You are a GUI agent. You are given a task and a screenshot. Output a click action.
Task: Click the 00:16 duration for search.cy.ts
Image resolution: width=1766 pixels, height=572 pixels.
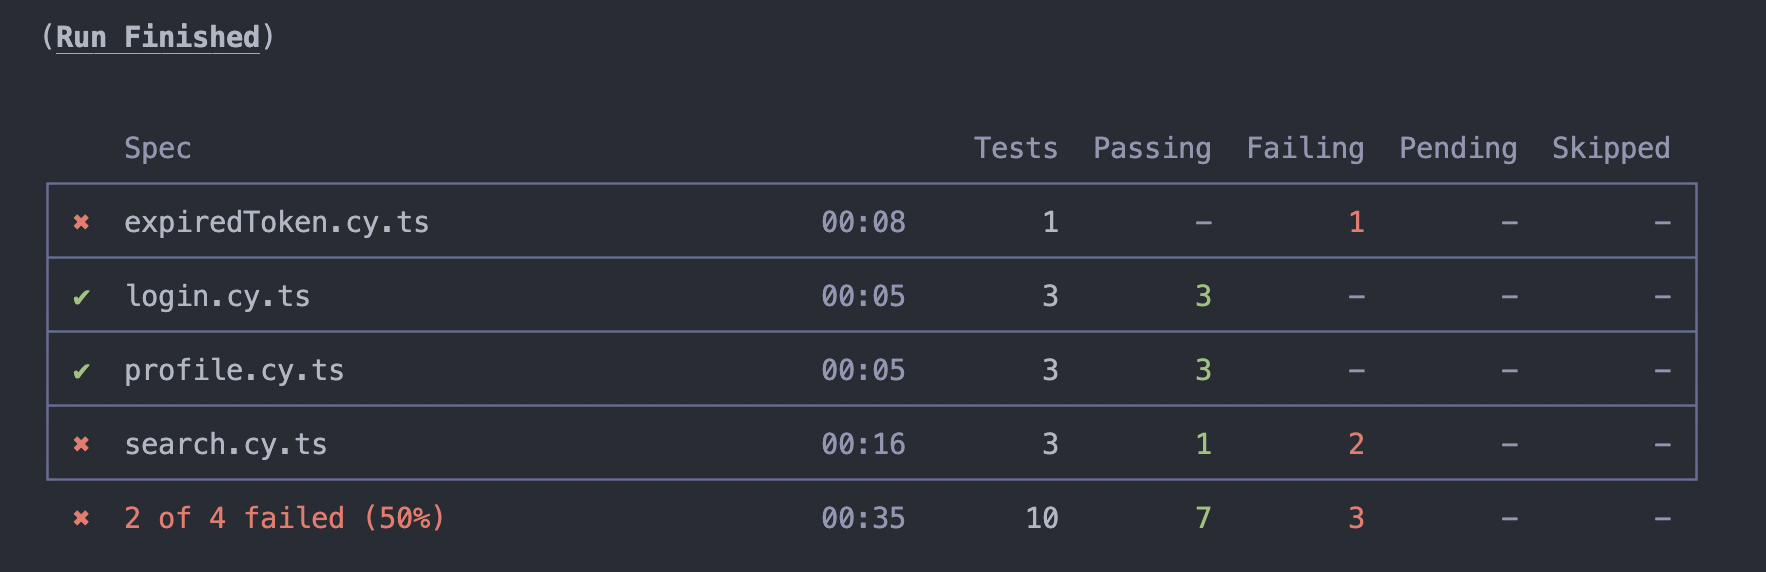[863, 444]
